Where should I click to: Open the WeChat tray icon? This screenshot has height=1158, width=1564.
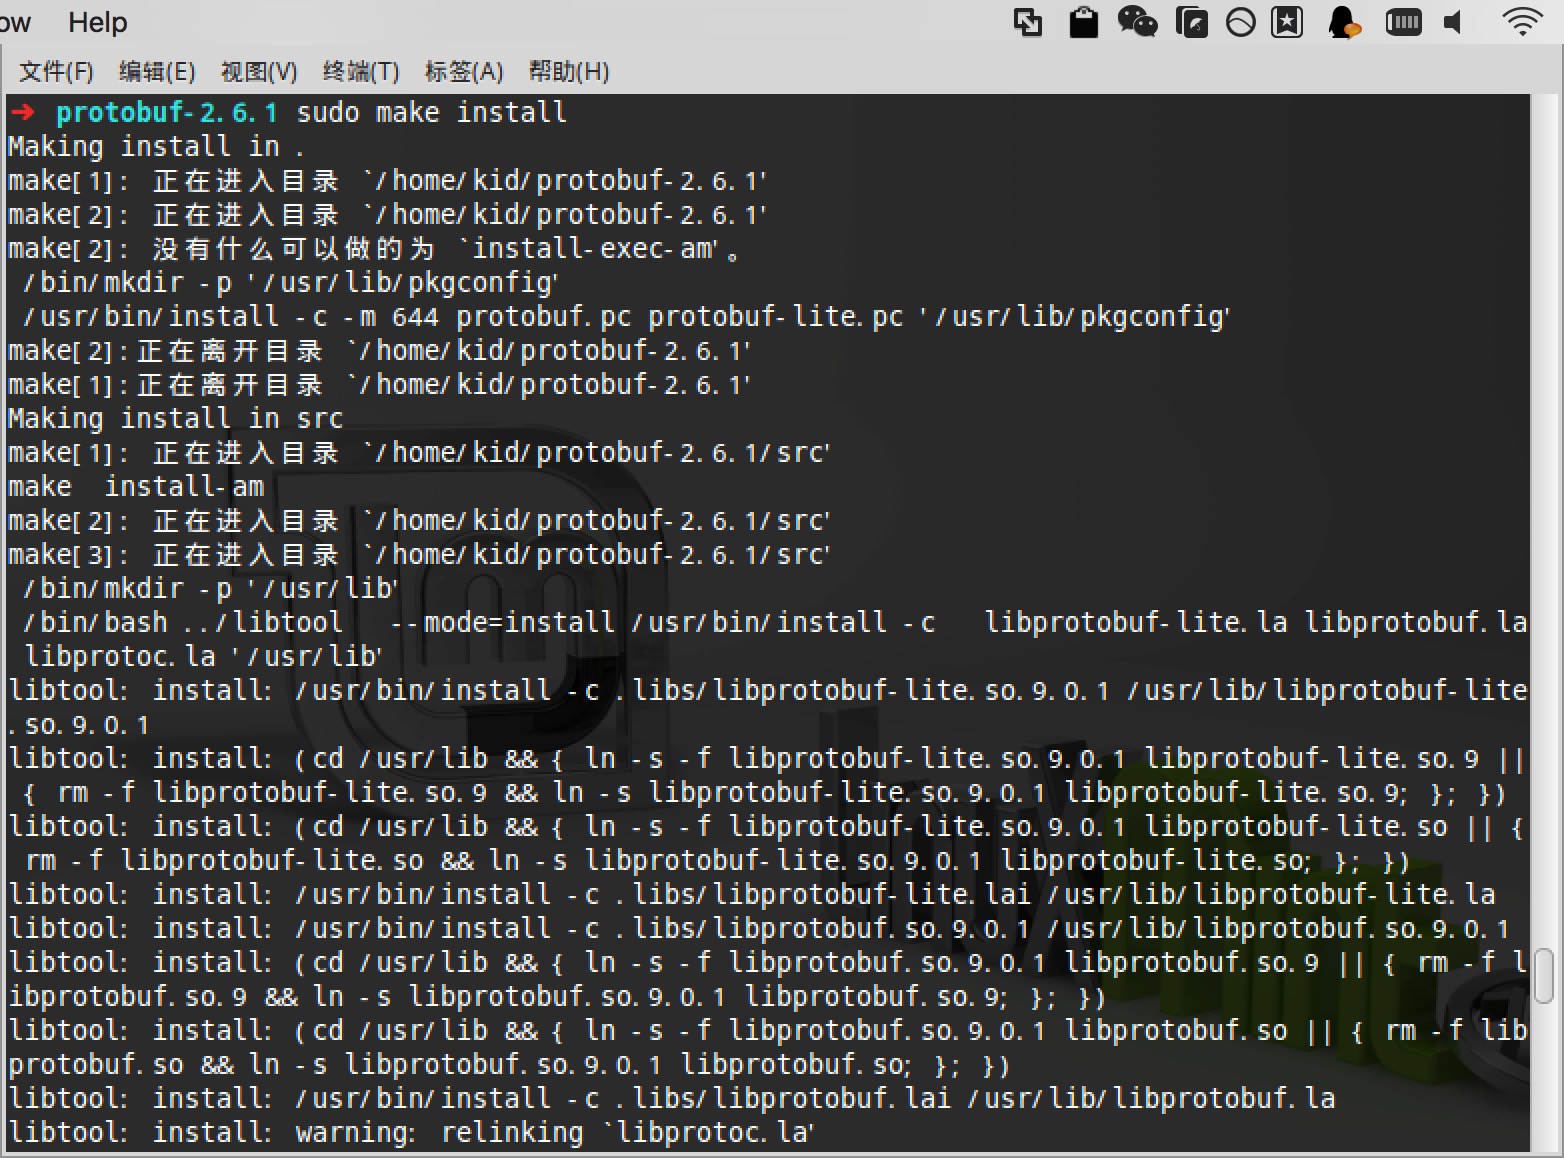pos(1137,22)
